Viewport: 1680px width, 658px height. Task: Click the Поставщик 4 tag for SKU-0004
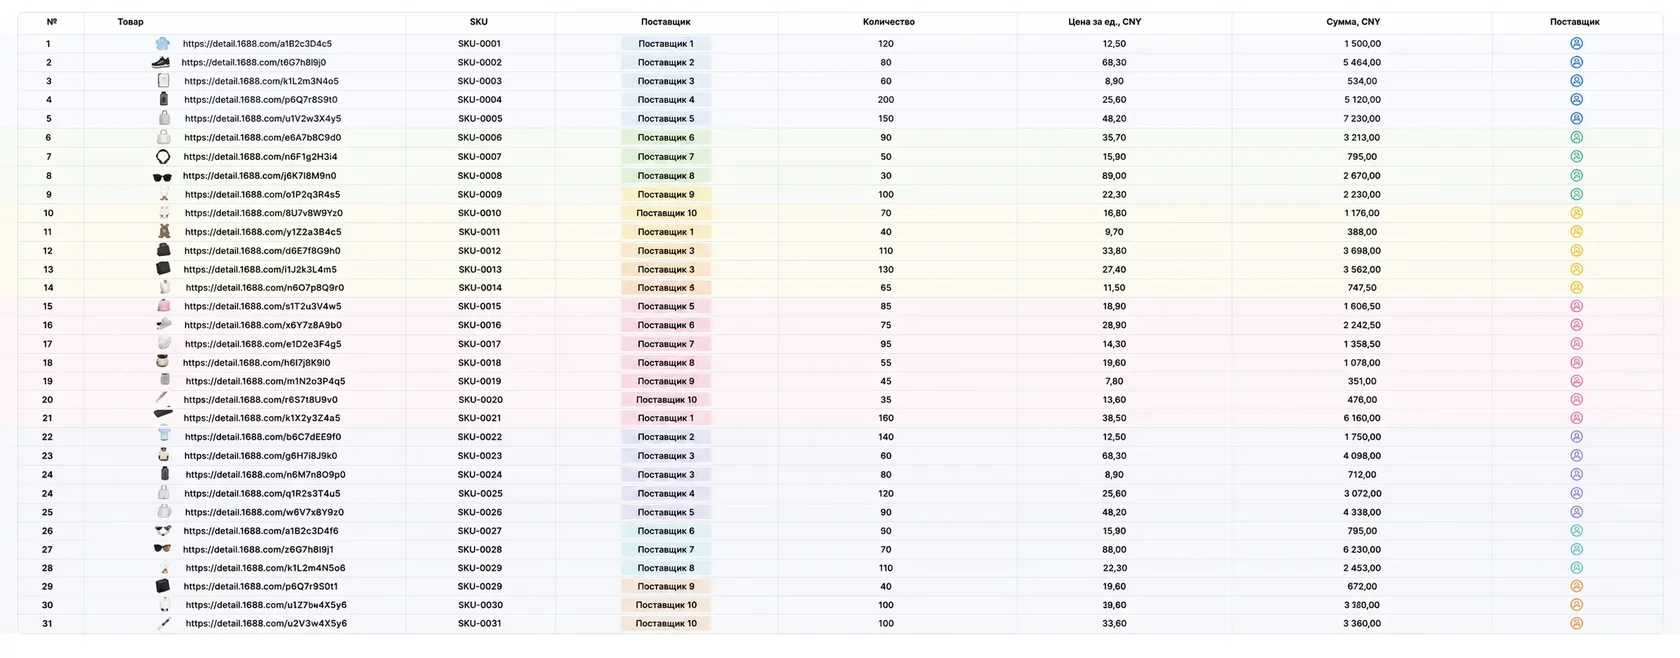pyautogui.click(x=666, y=100)
